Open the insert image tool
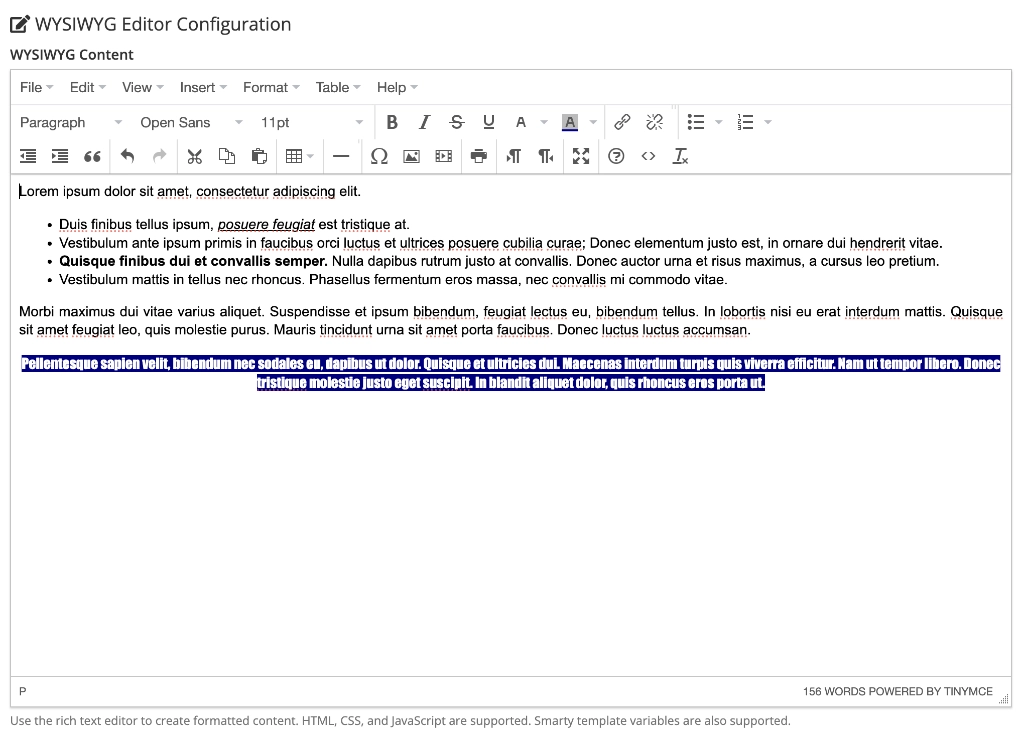 tap(411, 156)
